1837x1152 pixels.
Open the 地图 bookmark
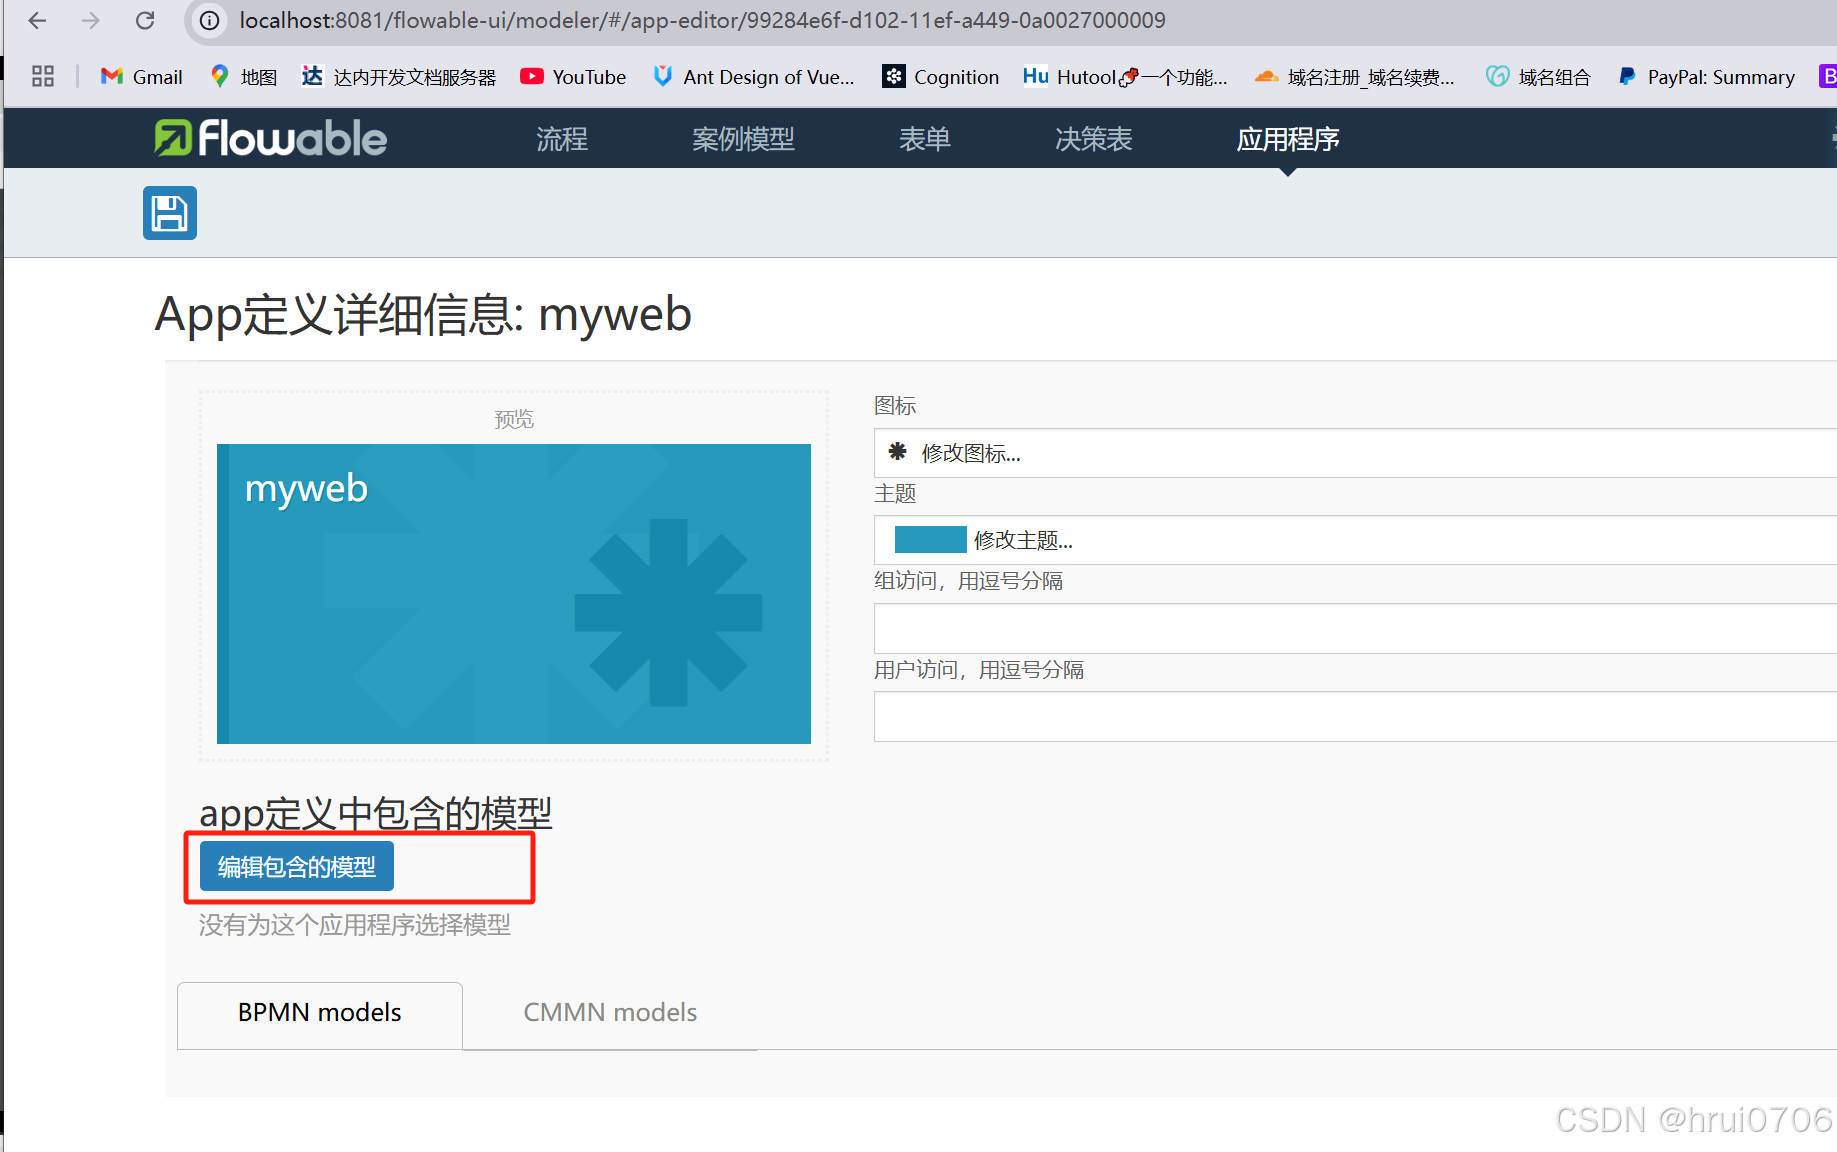point(241,76)
